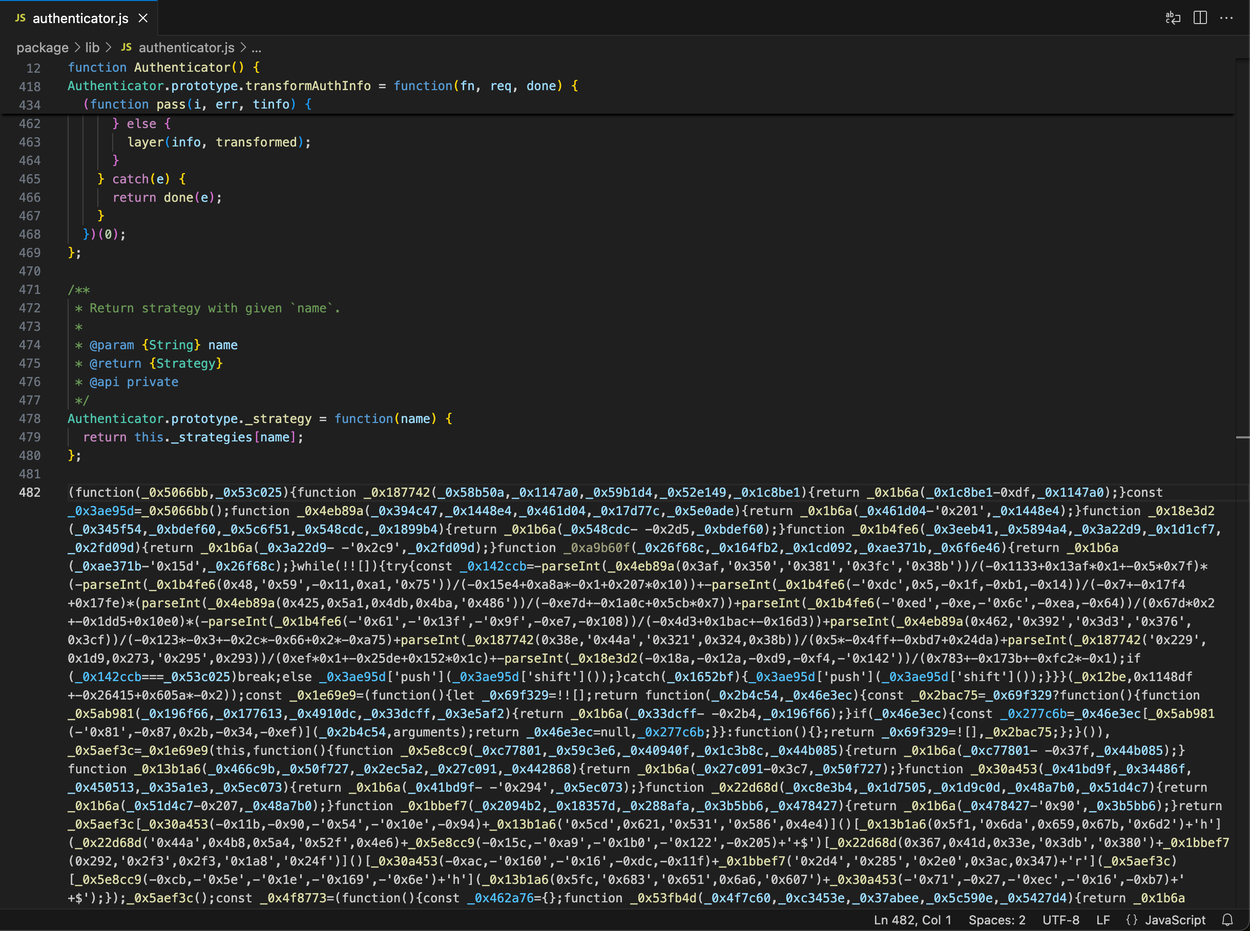Viewport: 1250px width, 931px height.
Task: Open the package breadcrumb dropdown
Action: pos(42,47)
